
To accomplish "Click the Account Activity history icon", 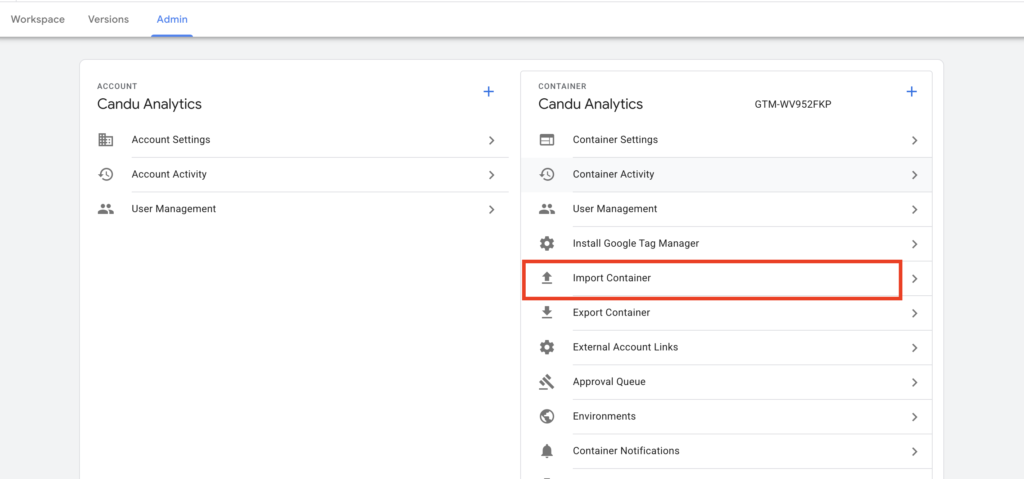I will [x=105, y=174].
